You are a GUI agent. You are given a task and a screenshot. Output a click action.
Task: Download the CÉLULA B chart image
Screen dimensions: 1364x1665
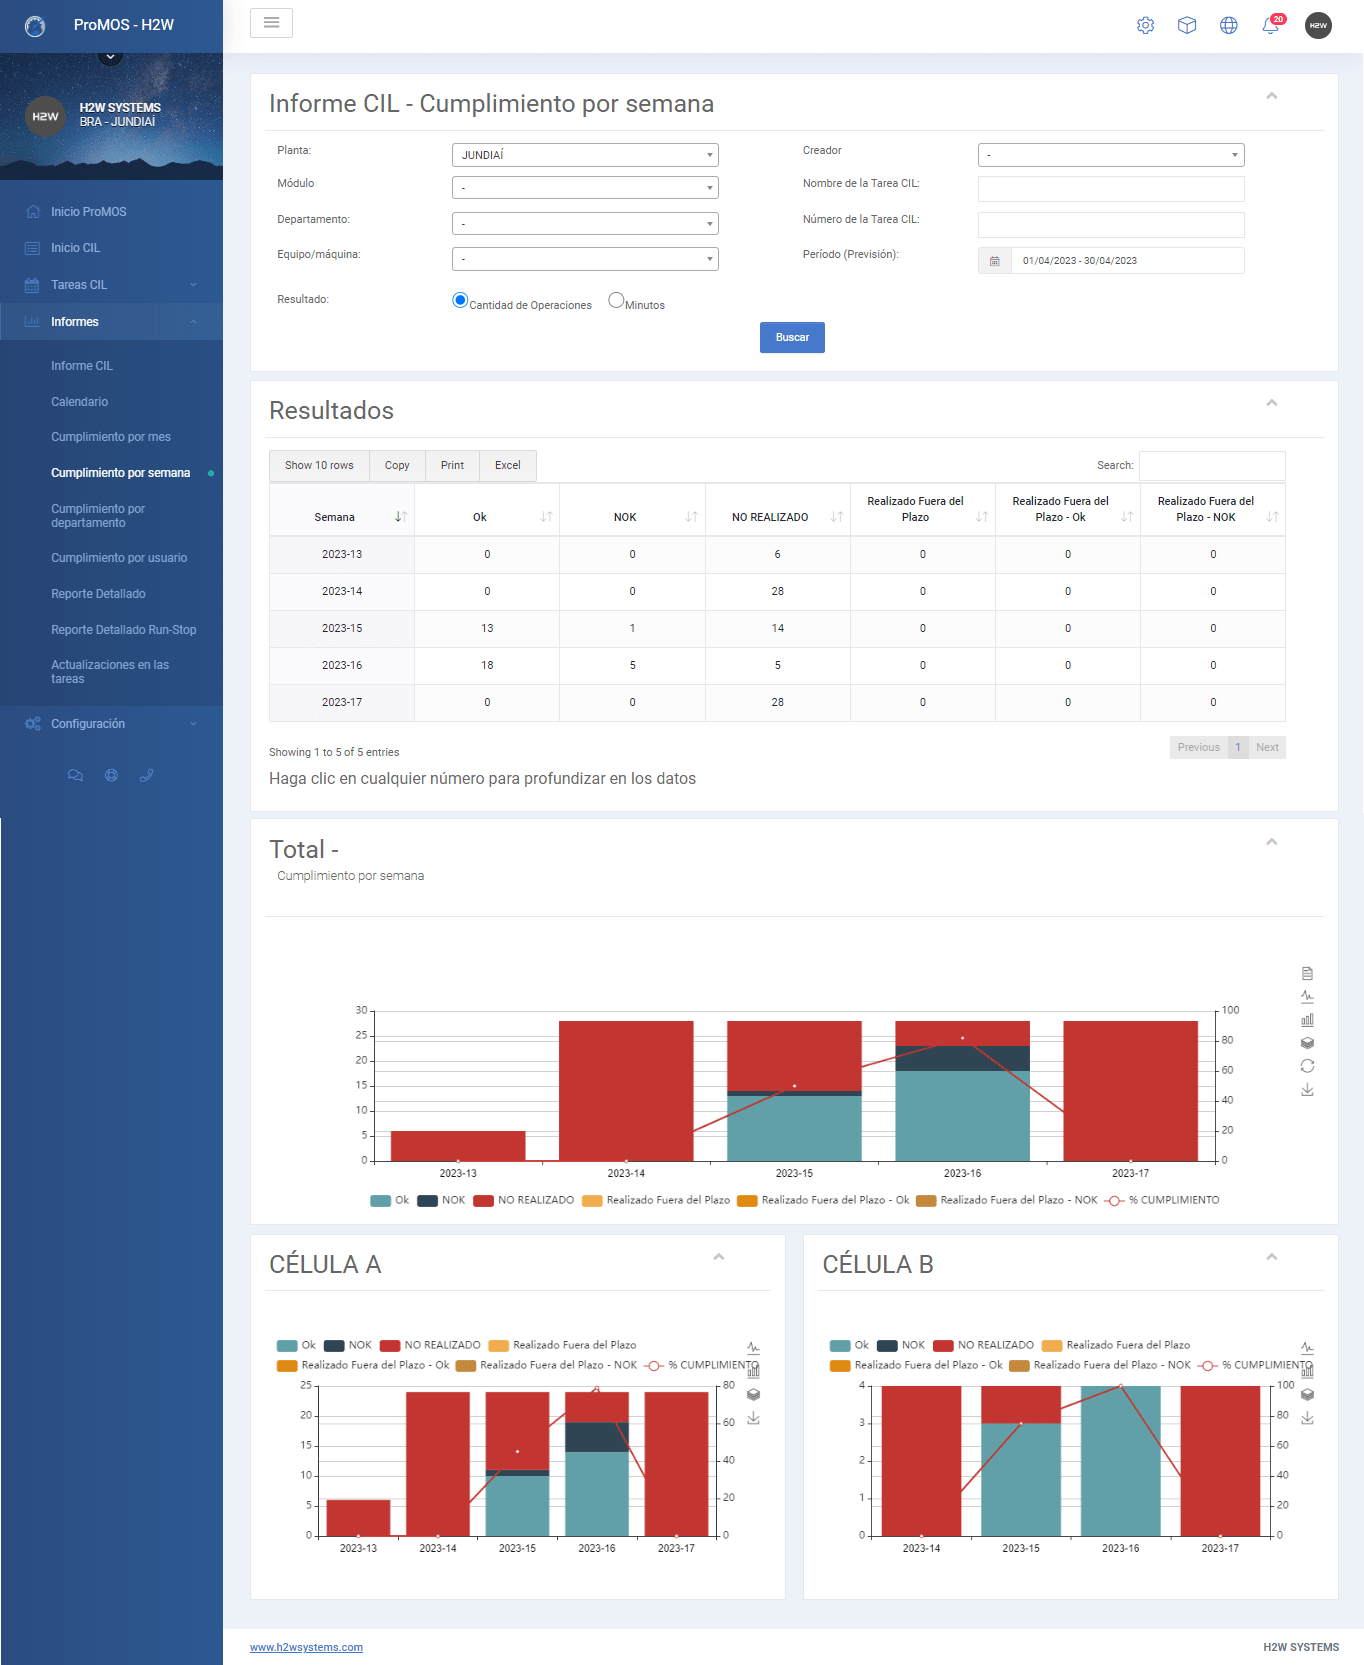1307,1418
